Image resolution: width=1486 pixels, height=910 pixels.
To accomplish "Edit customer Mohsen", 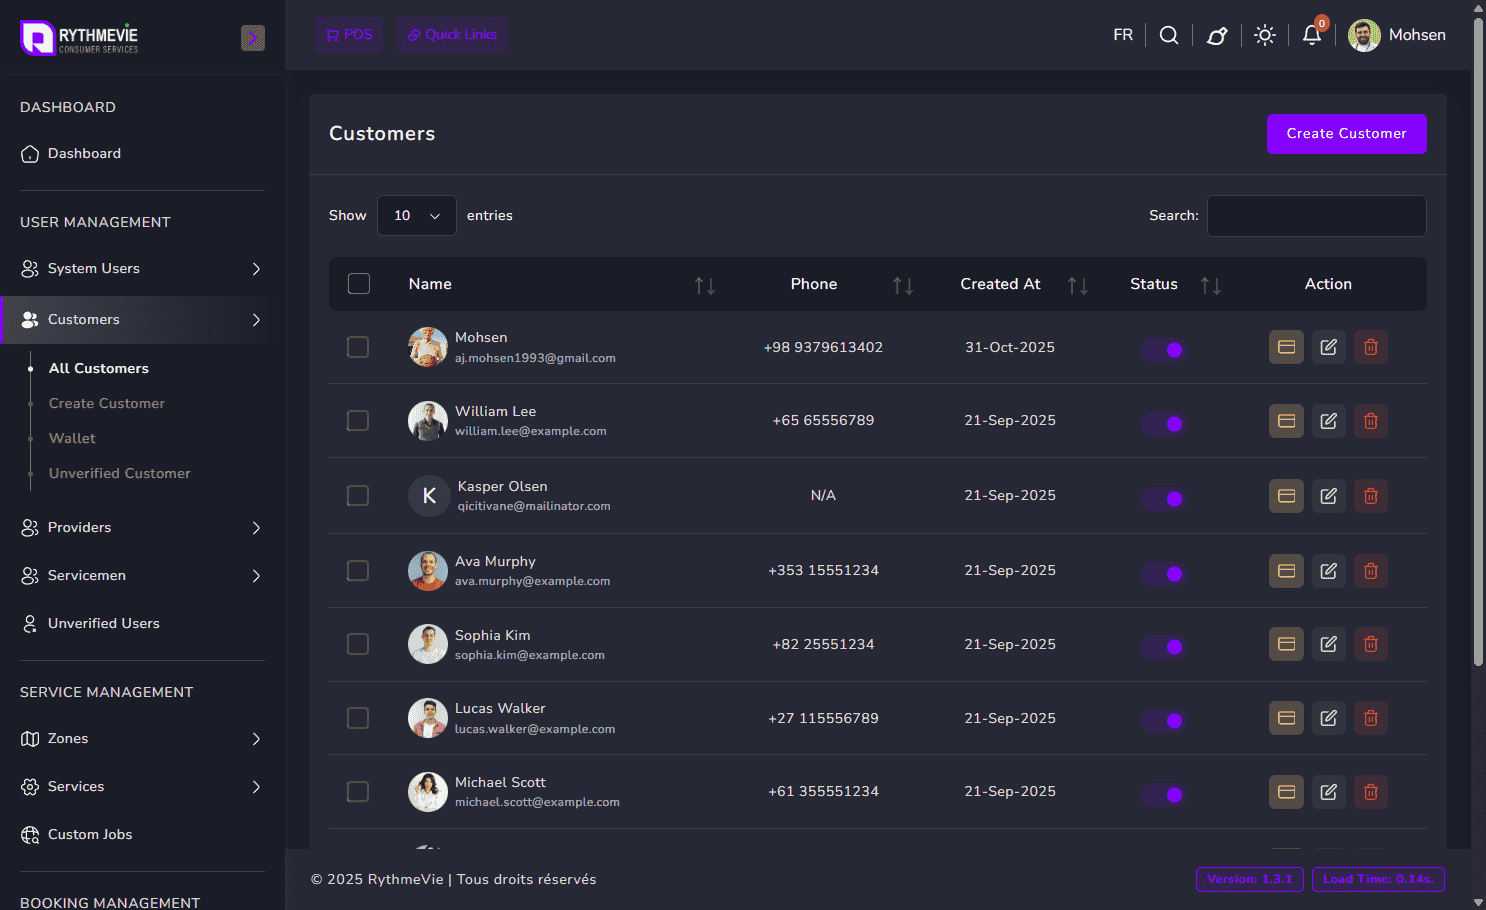I will (x=1328, y=347).
